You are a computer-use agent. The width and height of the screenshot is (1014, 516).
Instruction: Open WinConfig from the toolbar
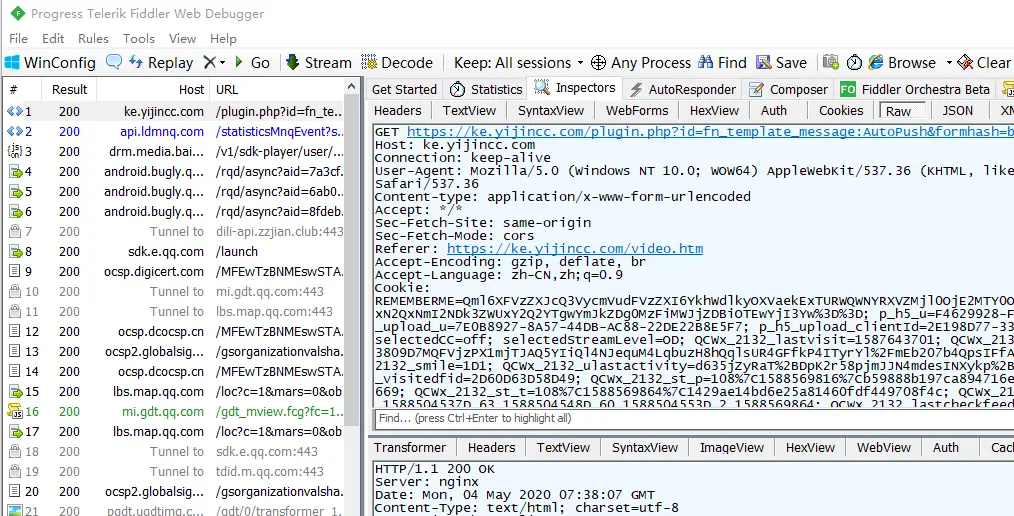pos(50,63)
